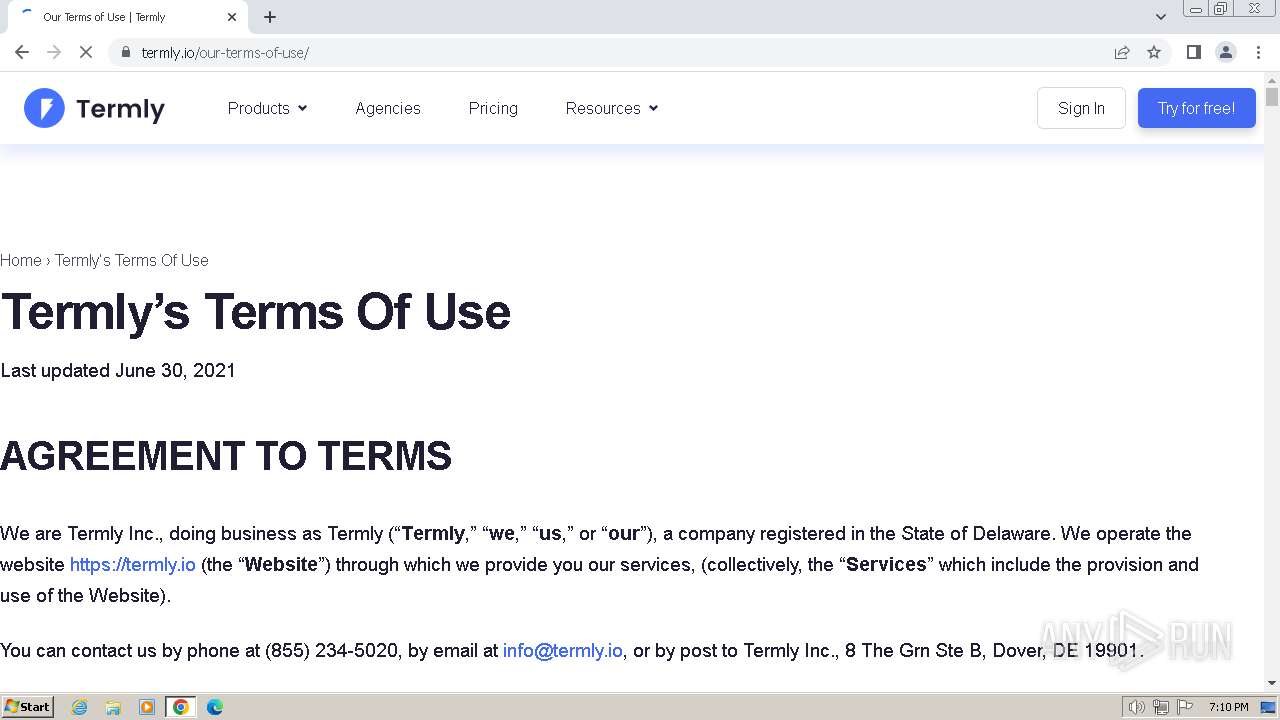Go back to the previous page
The image size is (1280, 720).
[22, 52]
